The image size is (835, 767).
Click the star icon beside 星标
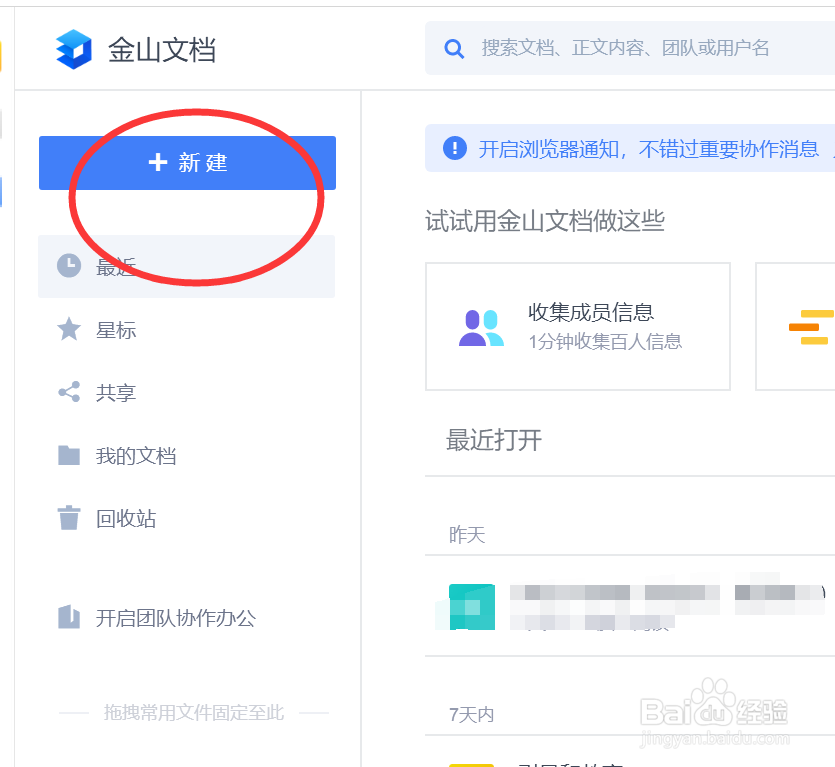(x=69, y=329)
